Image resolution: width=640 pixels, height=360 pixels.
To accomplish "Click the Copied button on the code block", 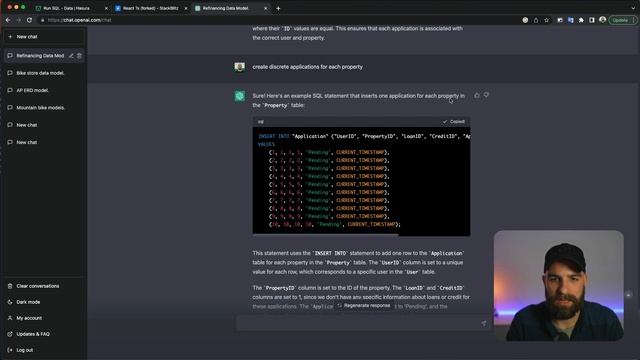I will [x=453, y=122].
